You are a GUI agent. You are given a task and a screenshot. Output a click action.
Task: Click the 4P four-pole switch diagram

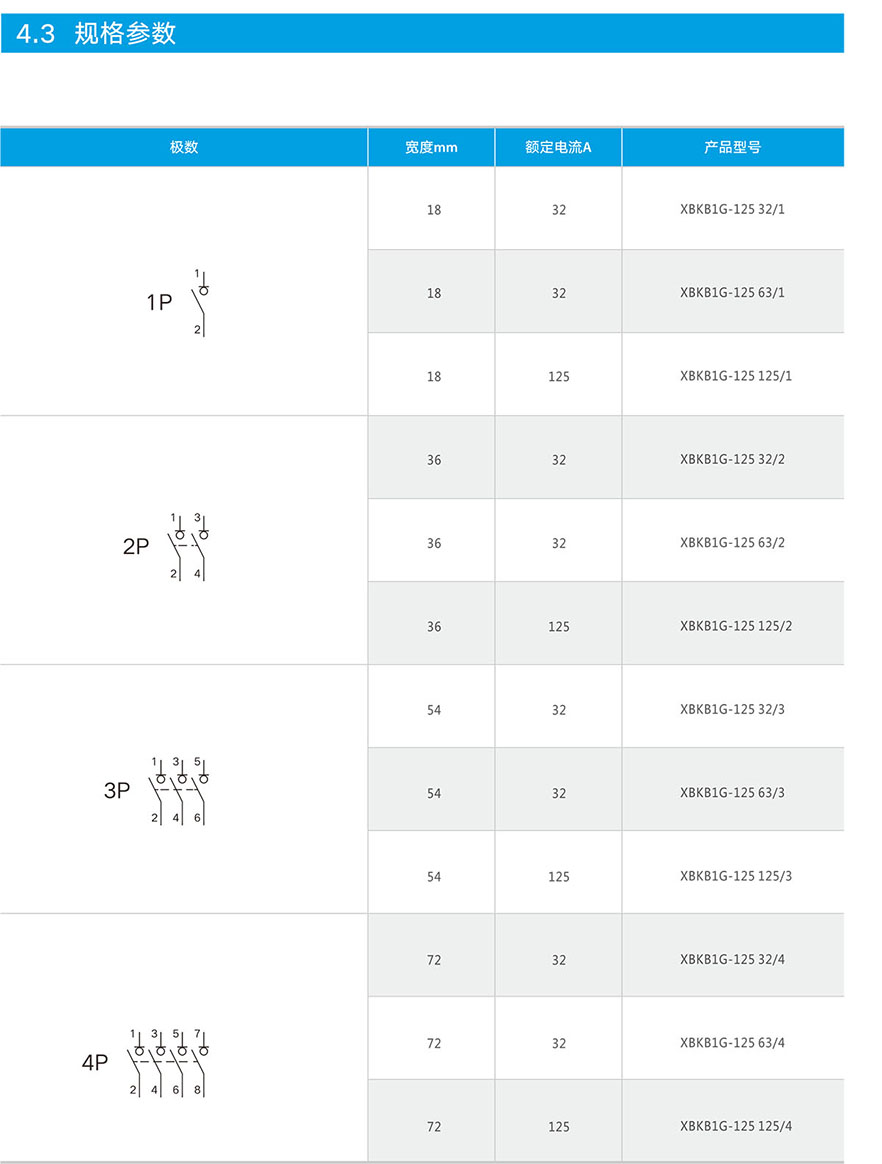(169, 1062)
